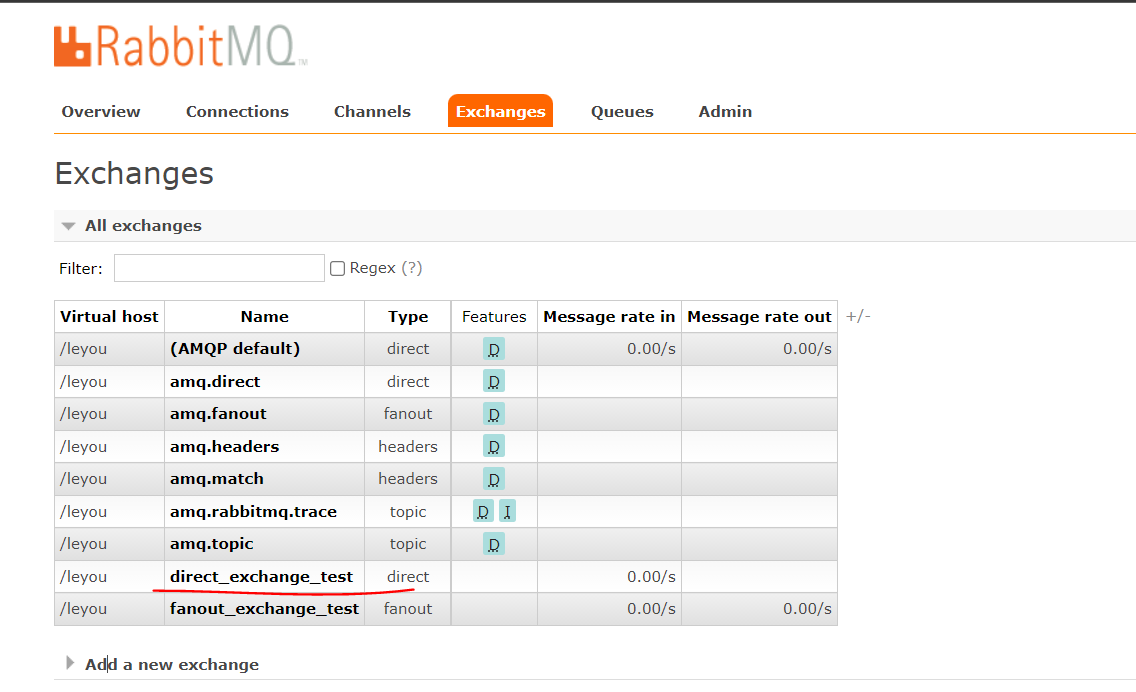Image resolution: width=1136 pixels, height=692 pixels.
Task: Open the Queues tab
Action: 622,112
